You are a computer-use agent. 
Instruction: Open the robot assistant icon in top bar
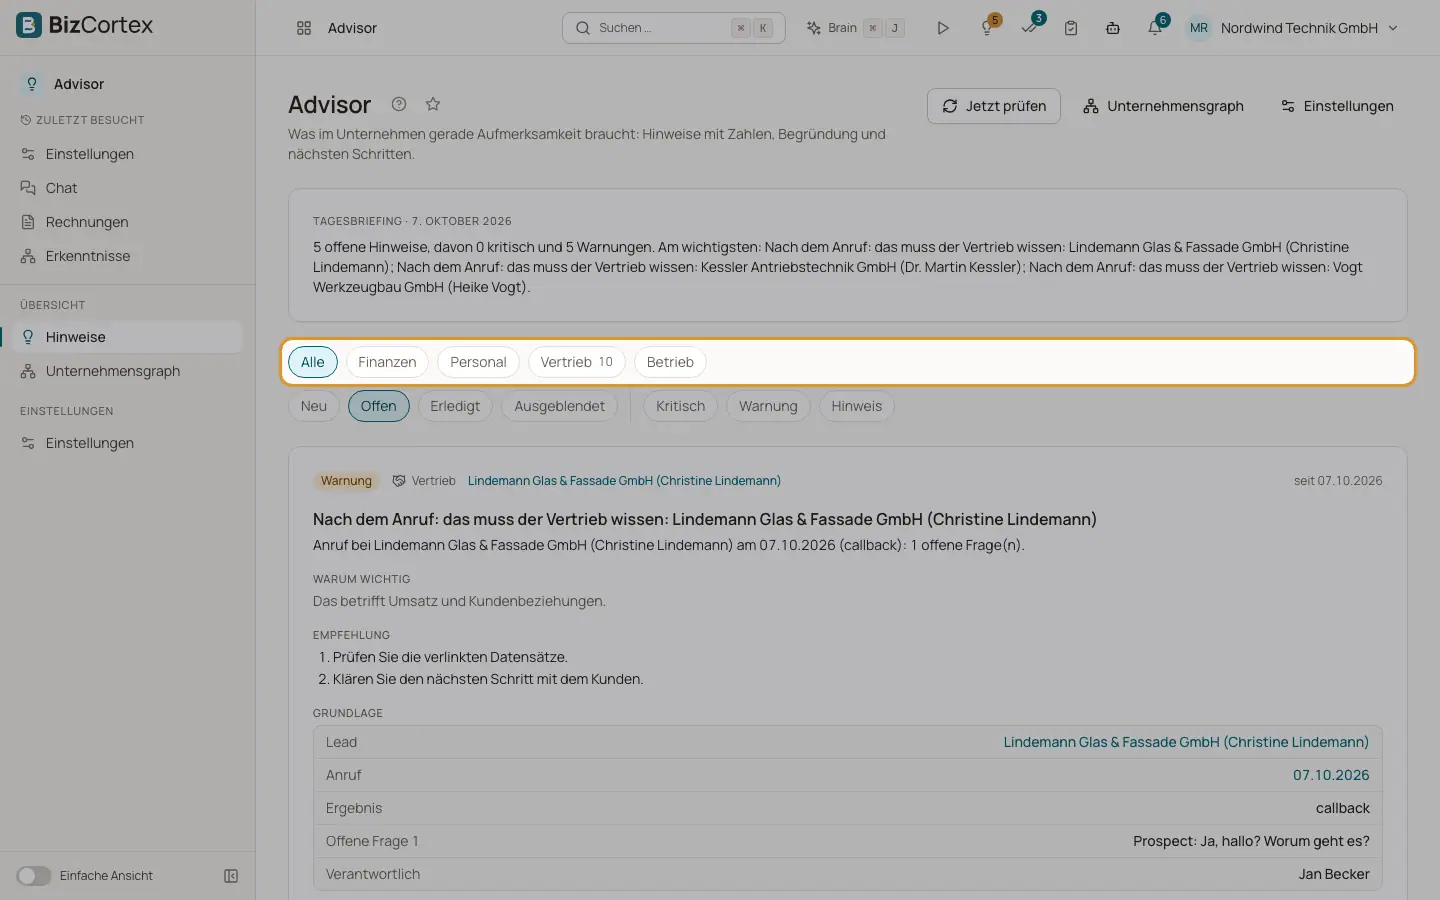pyautogui.click(x=1113, y=28)
